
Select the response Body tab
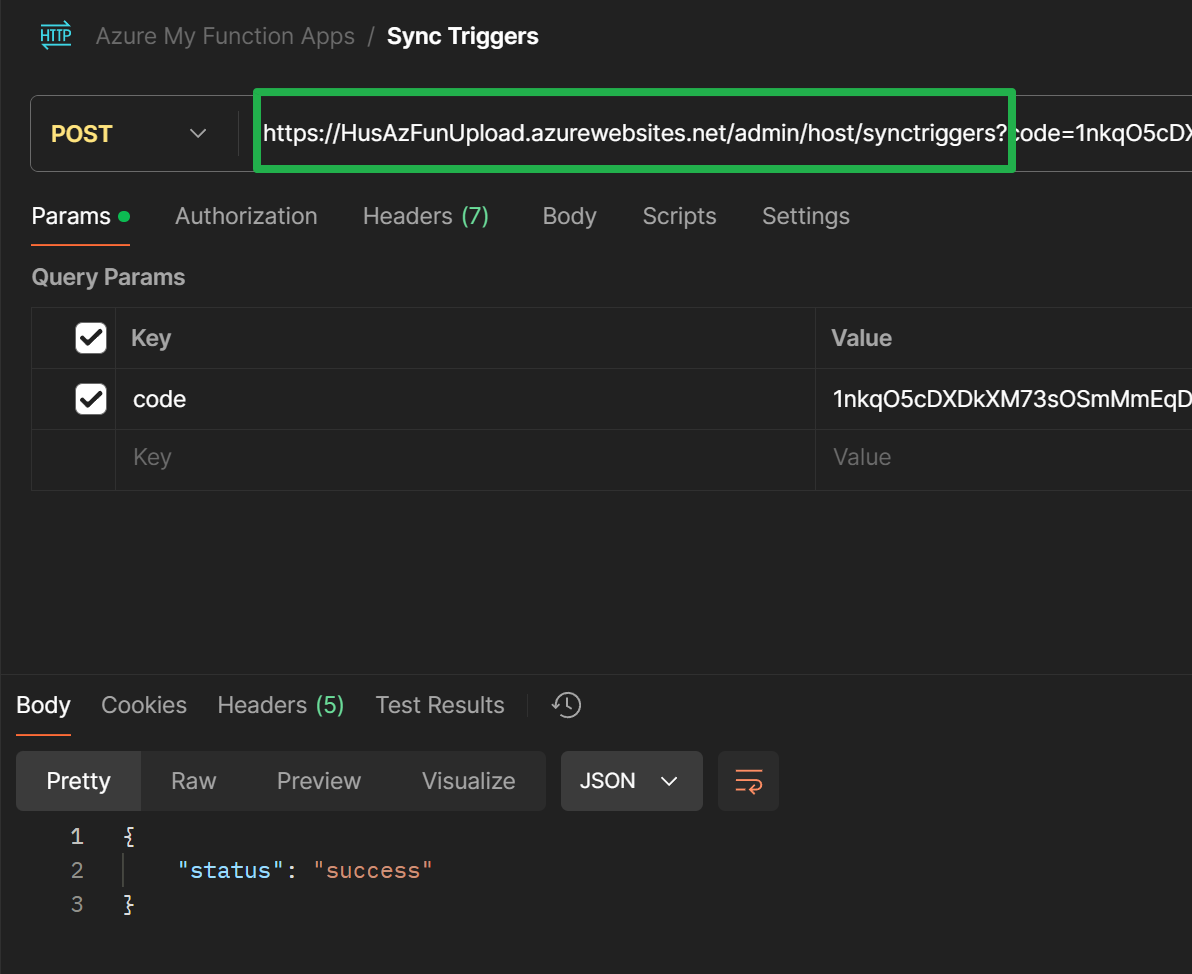43,705
